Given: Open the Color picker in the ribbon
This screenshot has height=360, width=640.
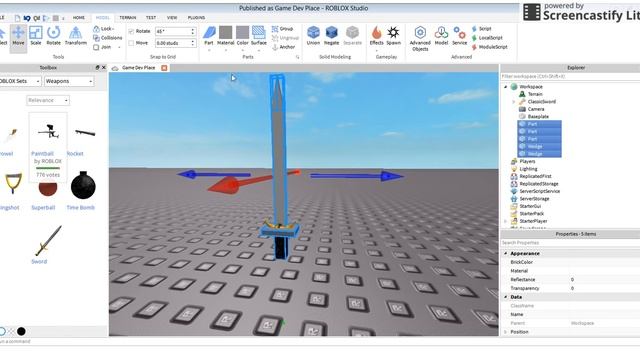Looking at the screenshot, I should coord(242,36).
